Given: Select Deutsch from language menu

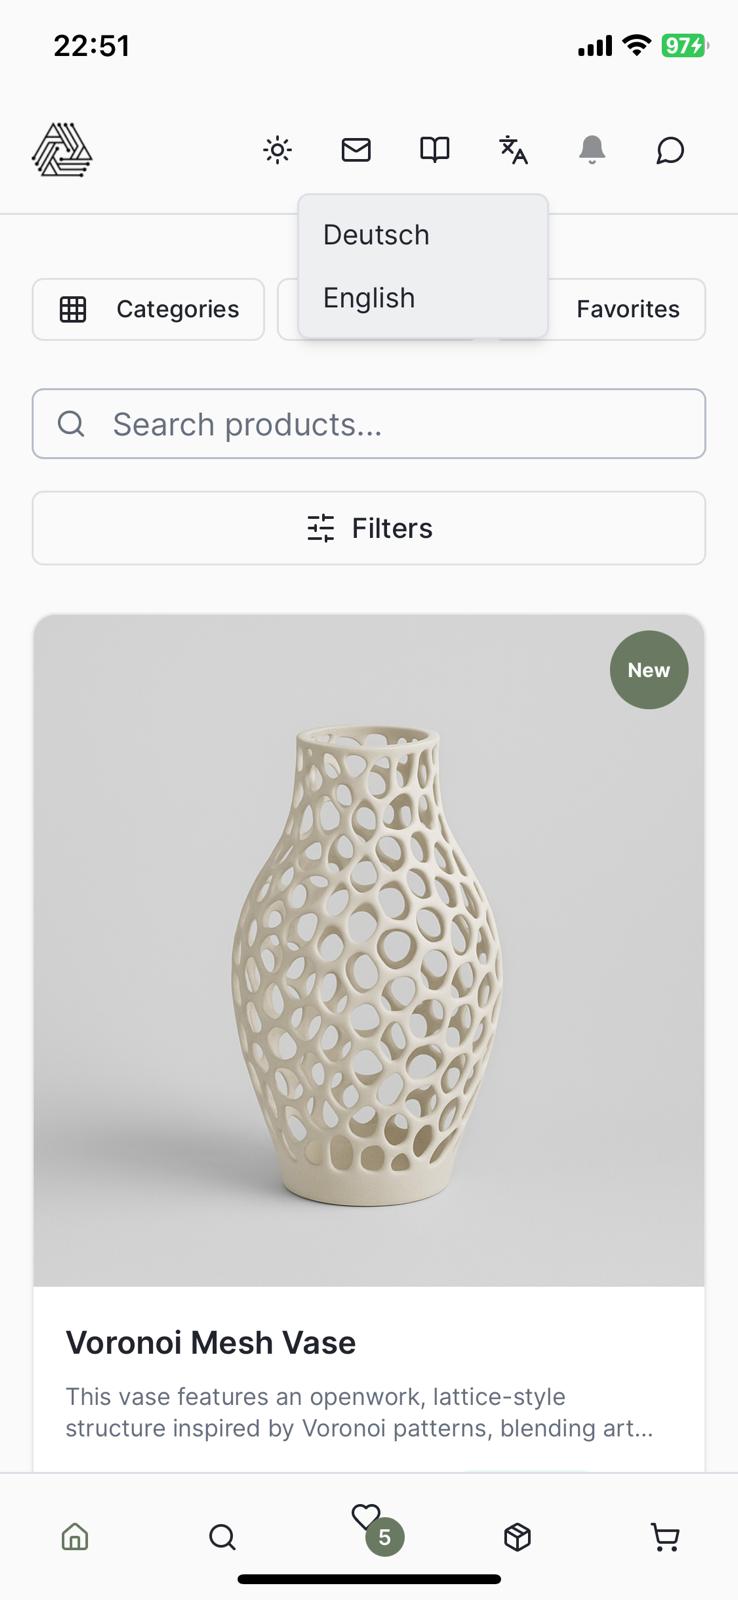Looking at the screenshot, I should tap(376, 235).
